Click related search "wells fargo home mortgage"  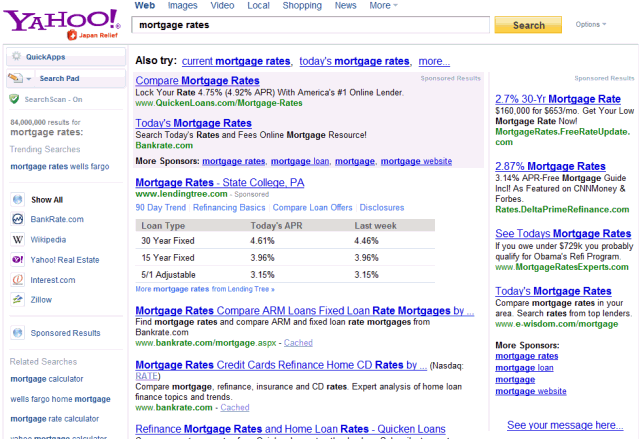(60, 399)
